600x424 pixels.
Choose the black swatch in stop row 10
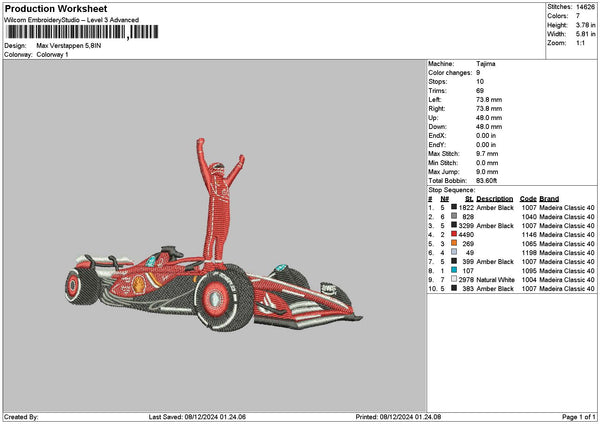pos(454,289)
